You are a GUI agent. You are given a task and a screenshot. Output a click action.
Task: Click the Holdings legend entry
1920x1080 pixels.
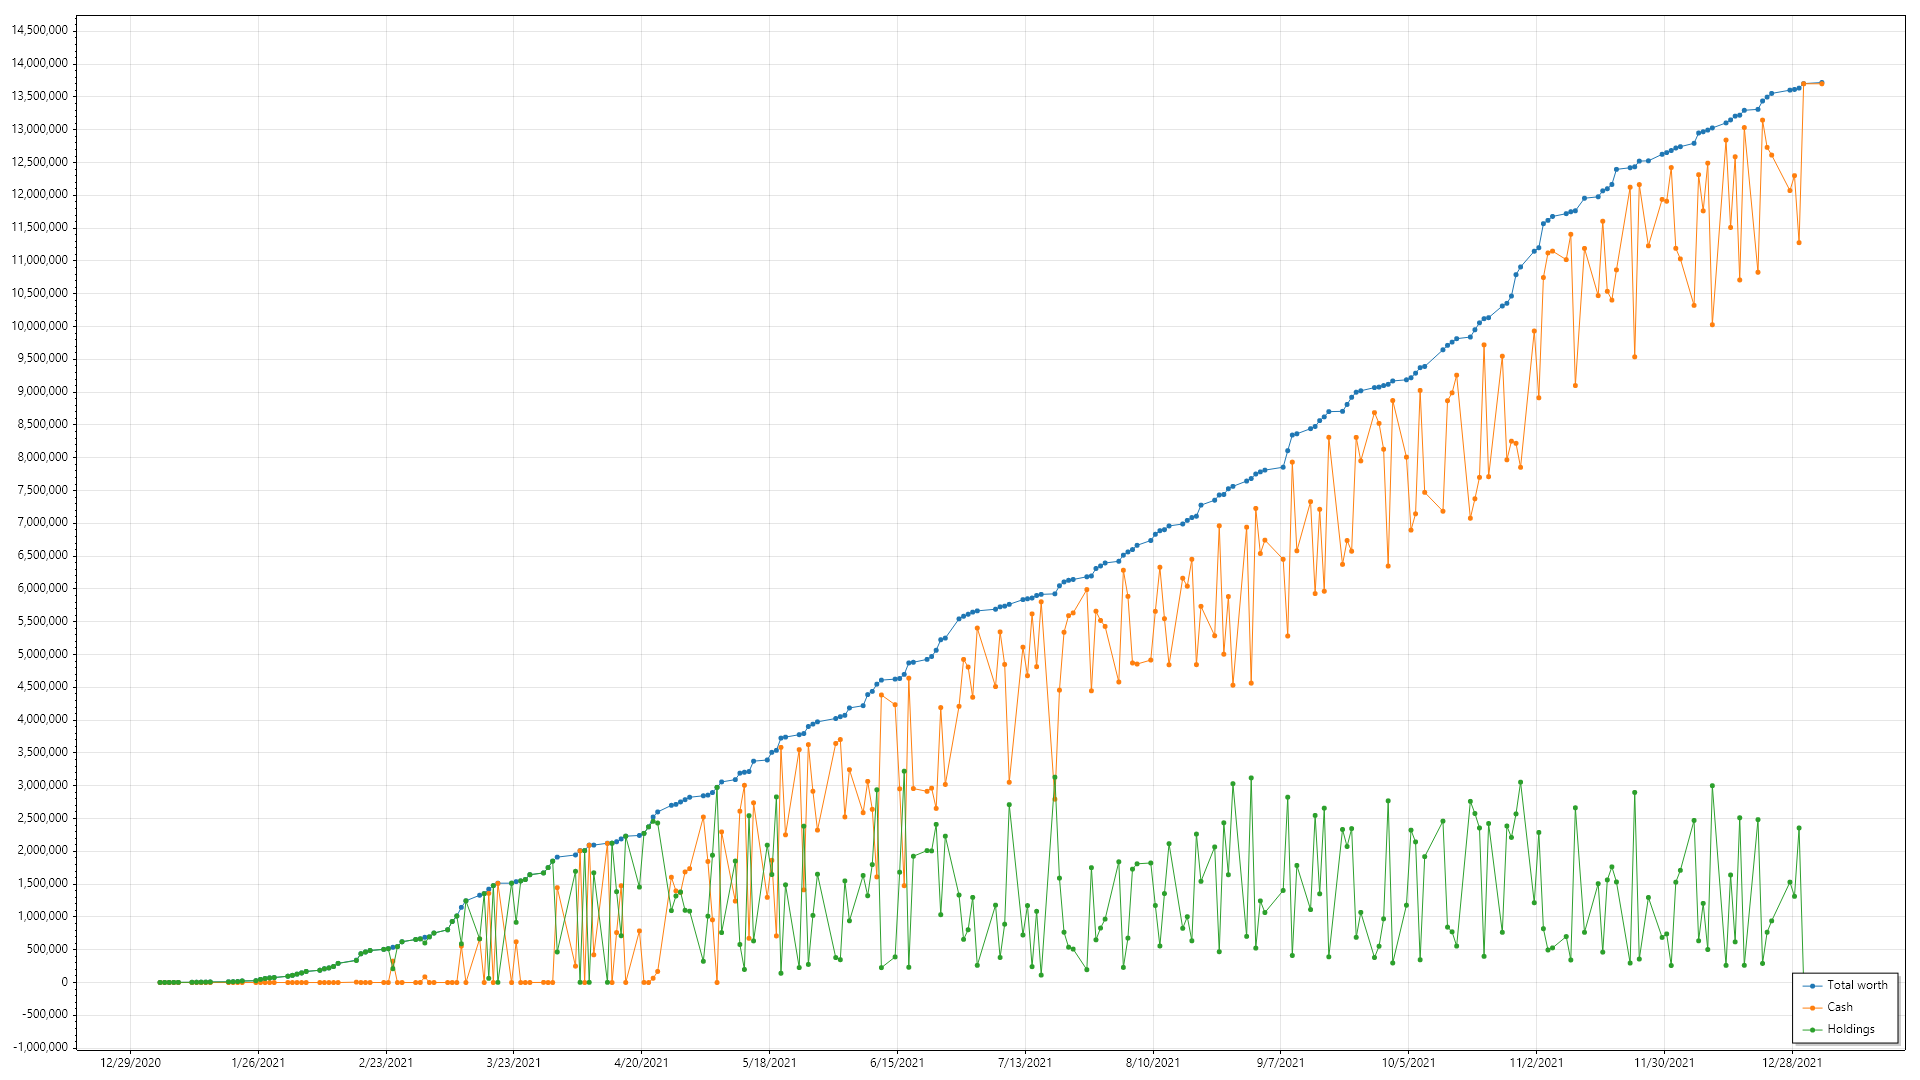click(1838, 1029)
